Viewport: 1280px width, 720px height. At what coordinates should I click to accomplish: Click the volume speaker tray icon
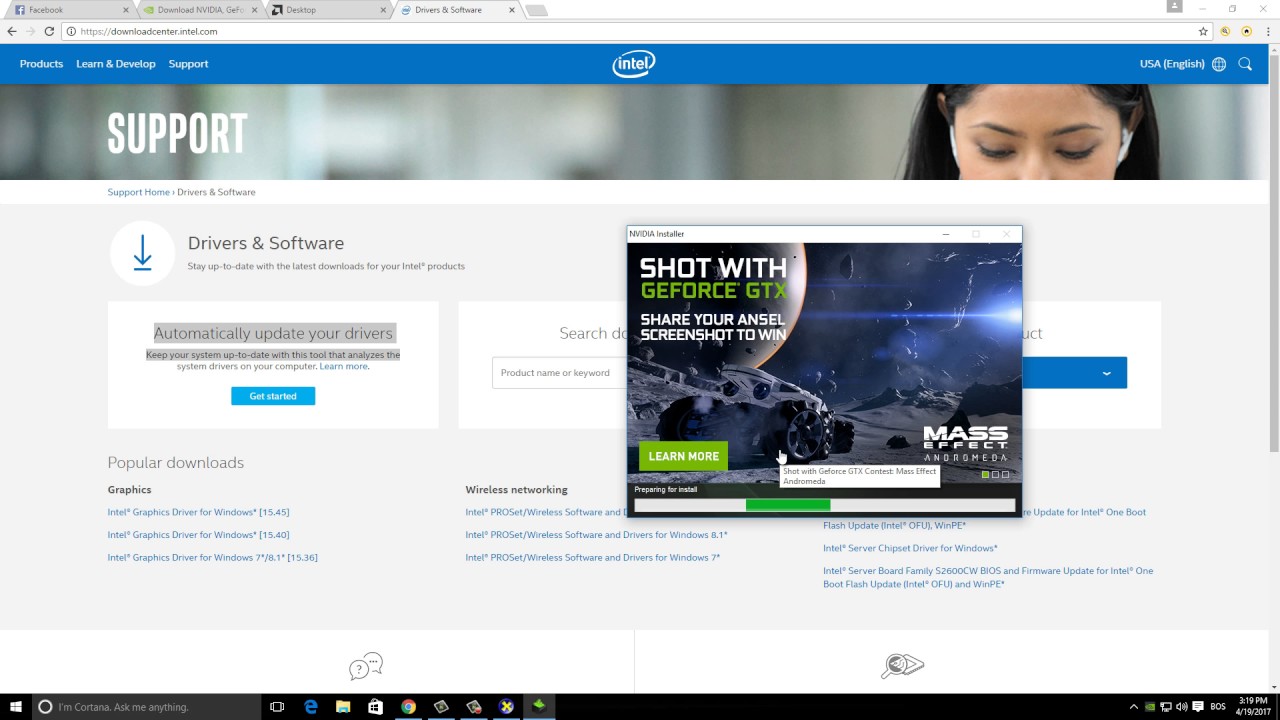1181,707
